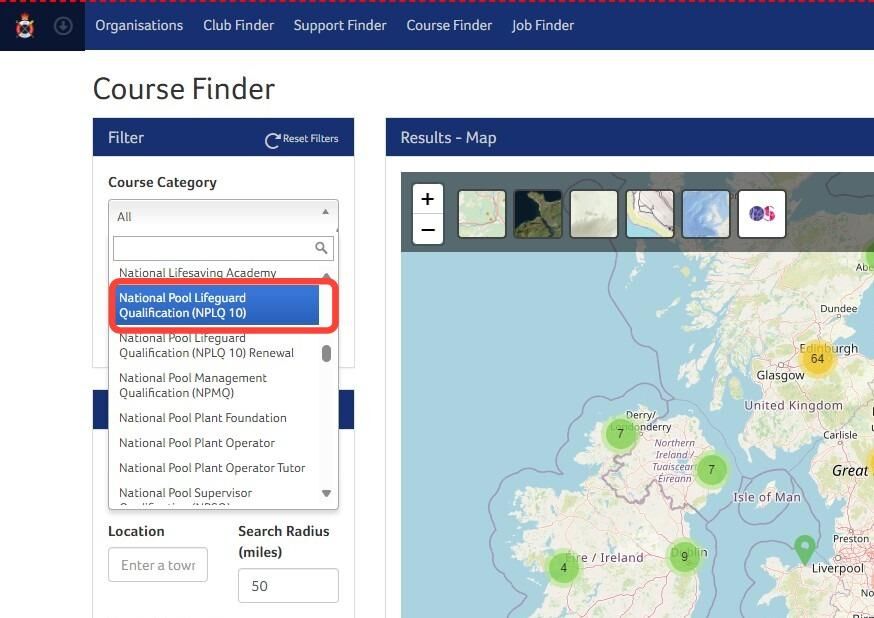Click the green location pin near Liverpool
This screenshot has width=874, height=618.
click(x=804, y=549)
